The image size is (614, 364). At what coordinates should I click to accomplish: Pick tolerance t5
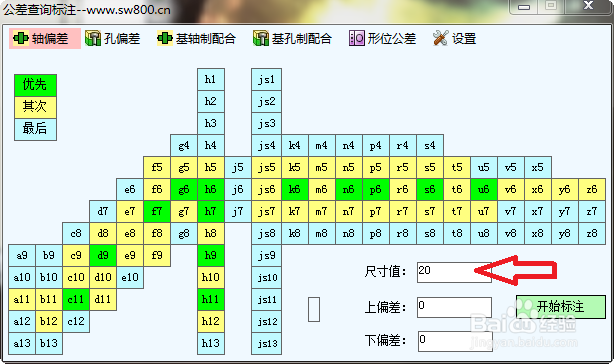[457, 168]
